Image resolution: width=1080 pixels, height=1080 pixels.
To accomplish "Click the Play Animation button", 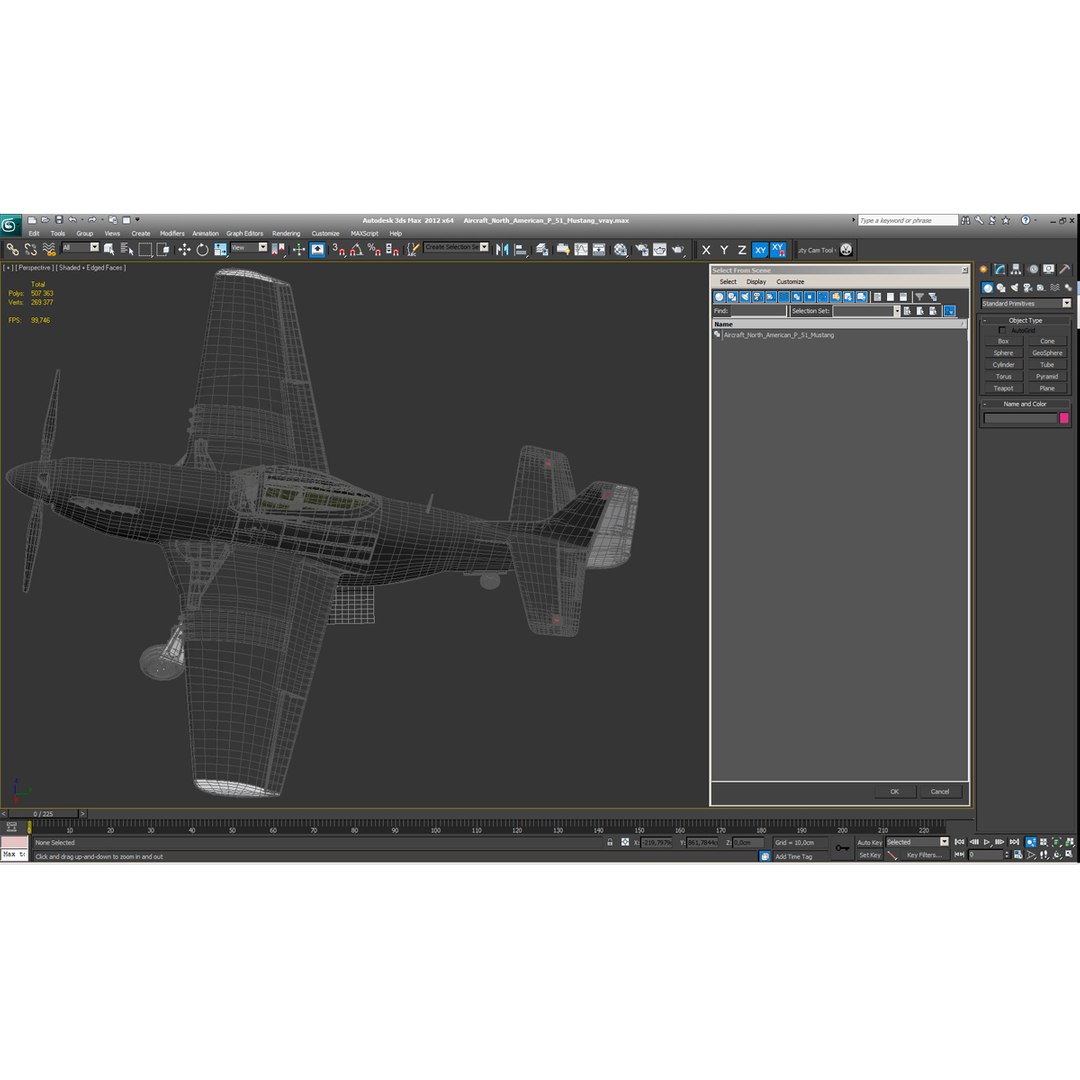I will pyautogui.click(x=987, y=842).
